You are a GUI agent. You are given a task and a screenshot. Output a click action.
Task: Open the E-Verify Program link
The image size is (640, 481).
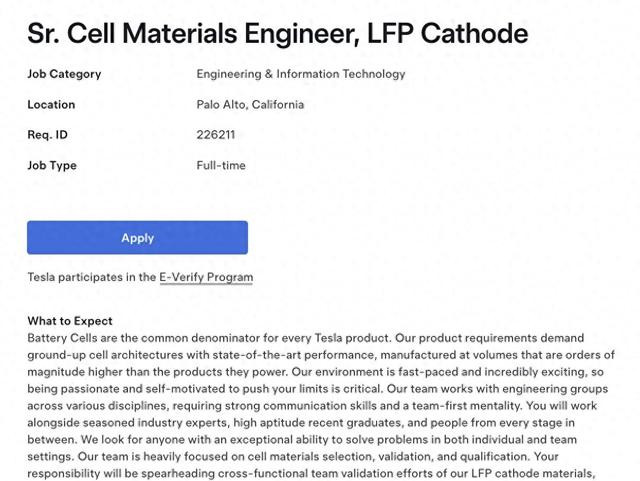[x=206, y=277]
